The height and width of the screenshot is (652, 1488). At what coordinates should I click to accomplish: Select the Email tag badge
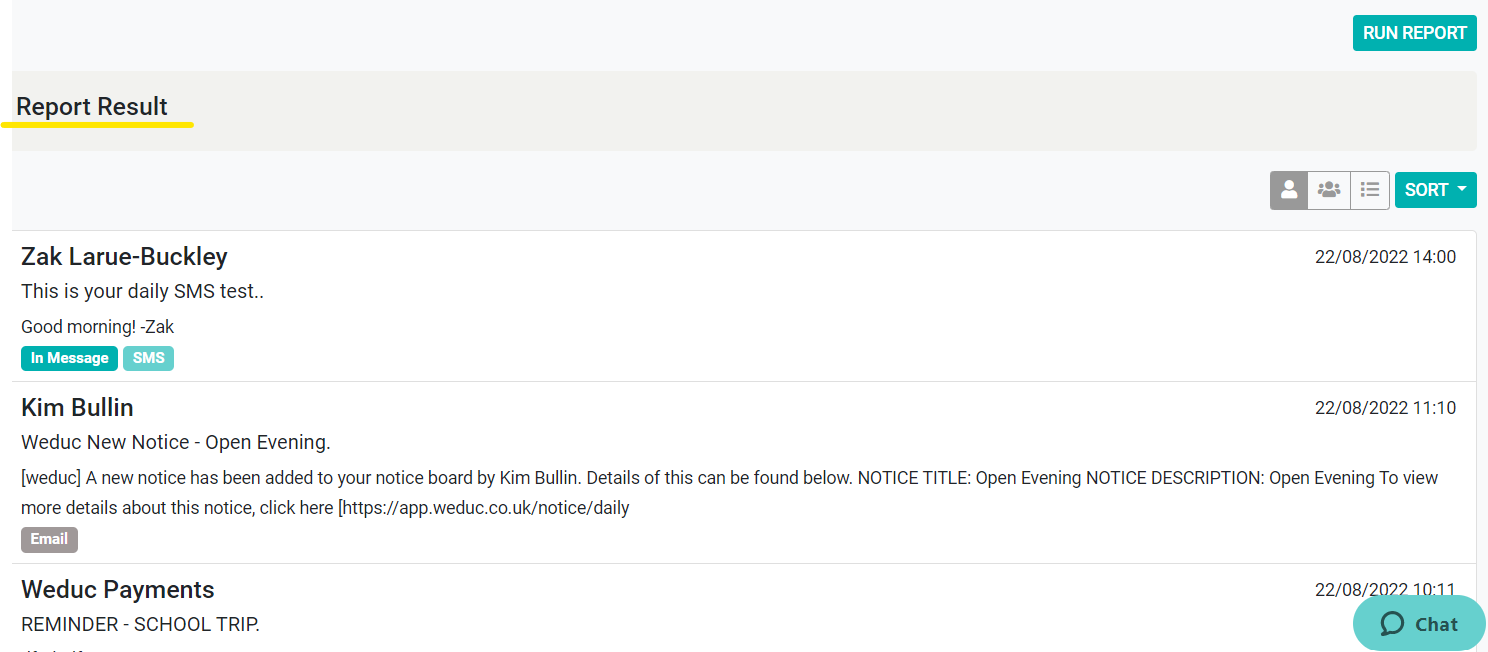pos(49,539)
